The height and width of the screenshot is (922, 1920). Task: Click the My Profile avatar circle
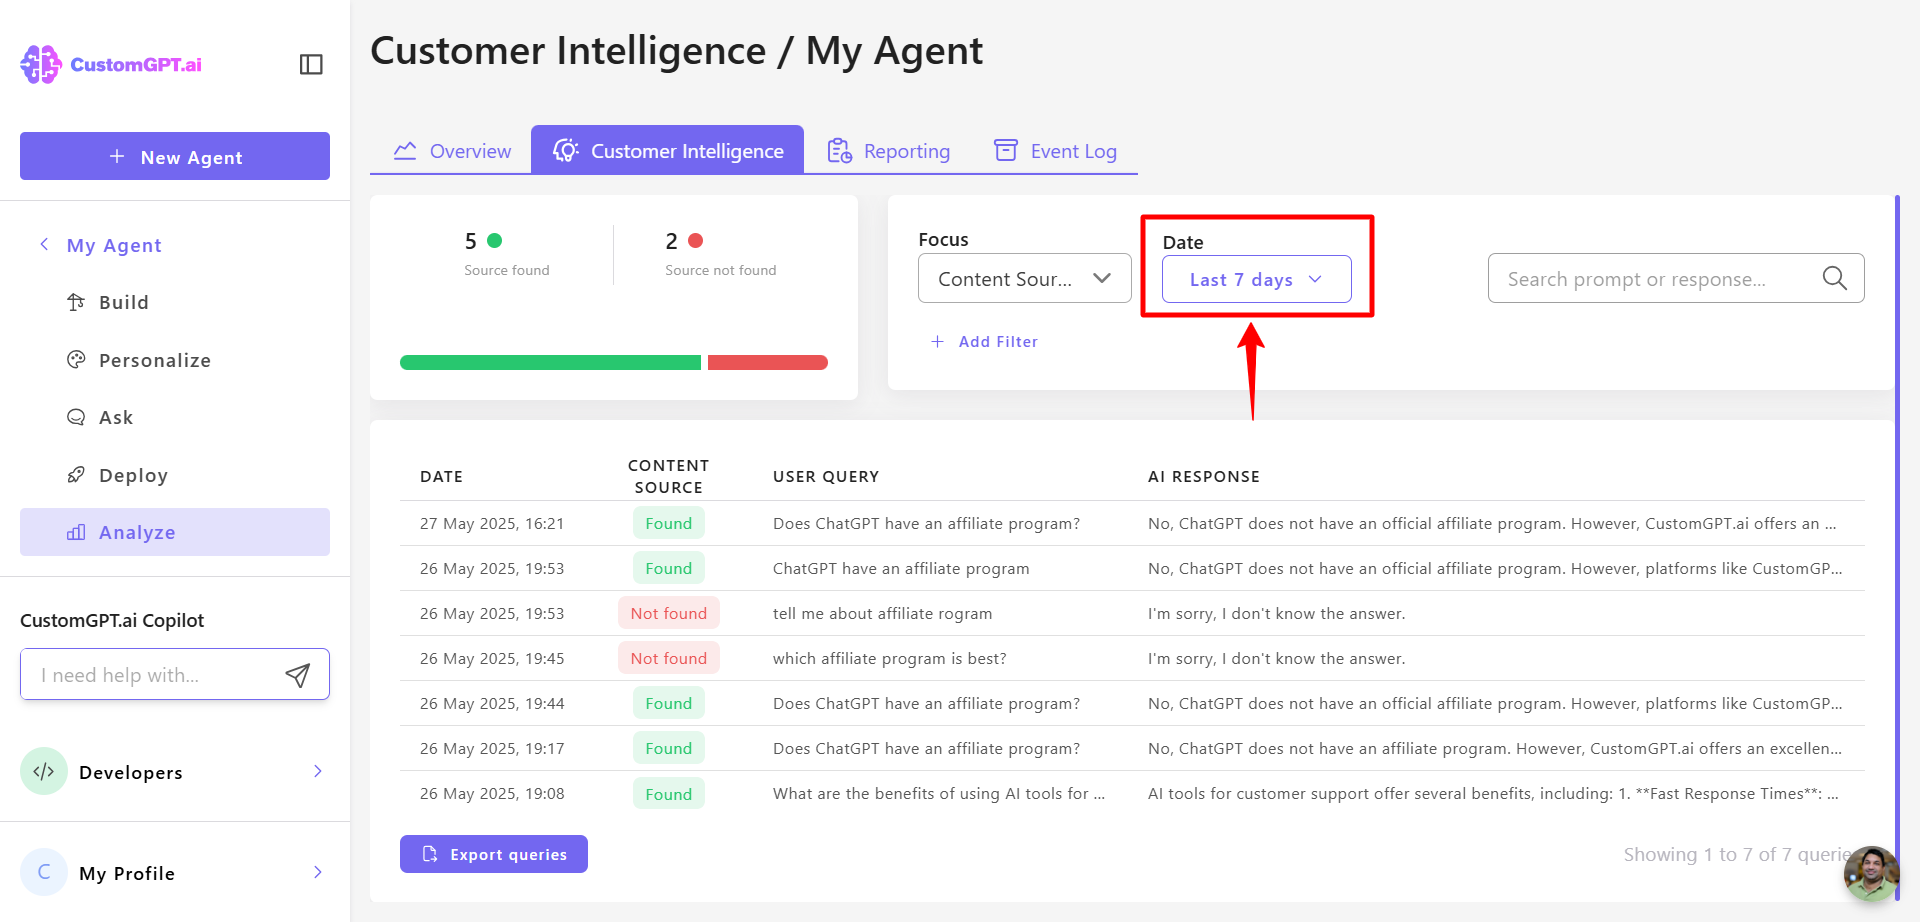[44, 872]
